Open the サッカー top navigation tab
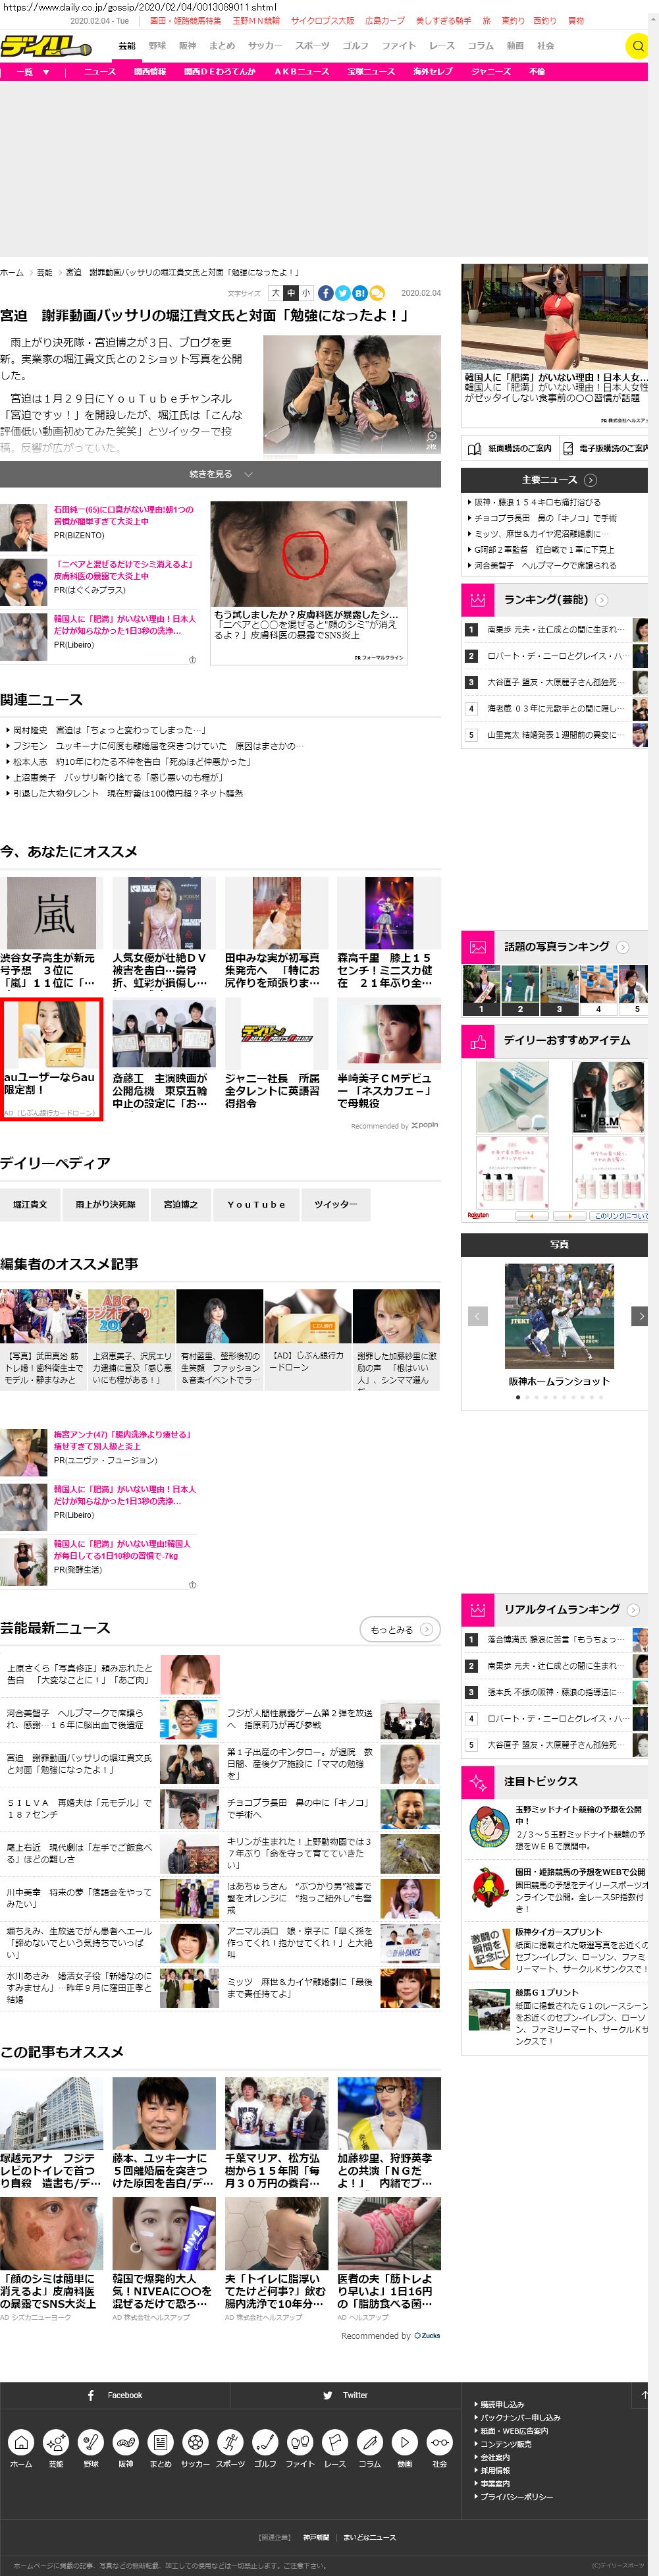Viewport: 659px width, 2576px height. coord(265,46)
